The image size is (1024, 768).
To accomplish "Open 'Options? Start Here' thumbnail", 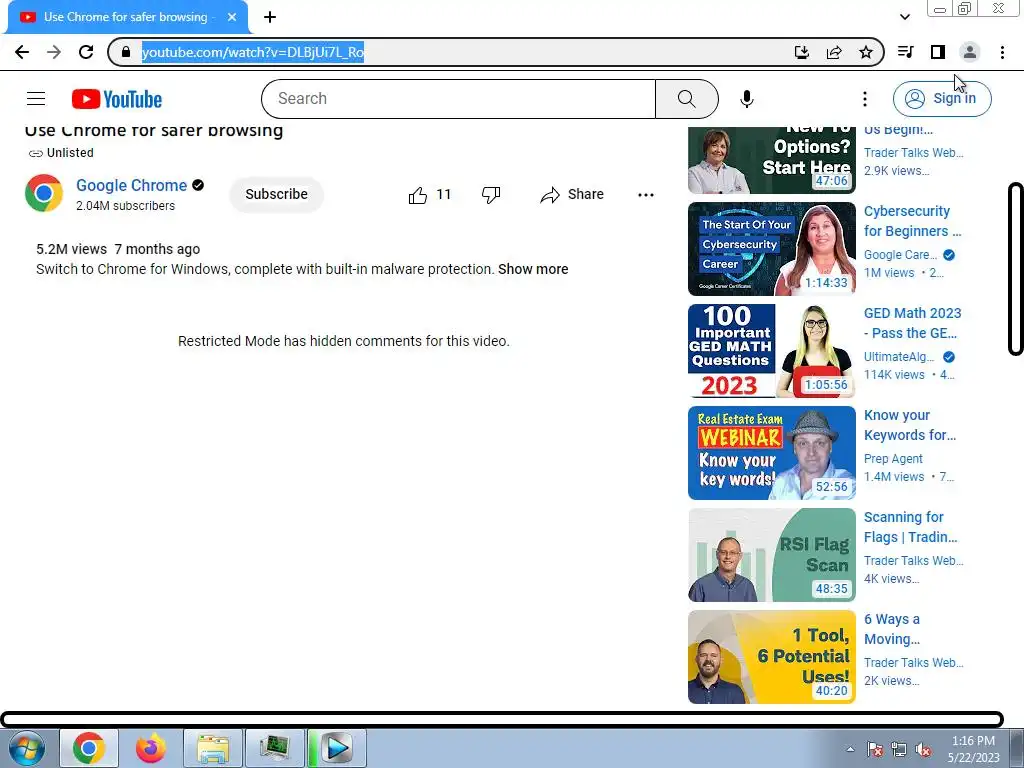I will pyautogui.click(x=771, y=160).
